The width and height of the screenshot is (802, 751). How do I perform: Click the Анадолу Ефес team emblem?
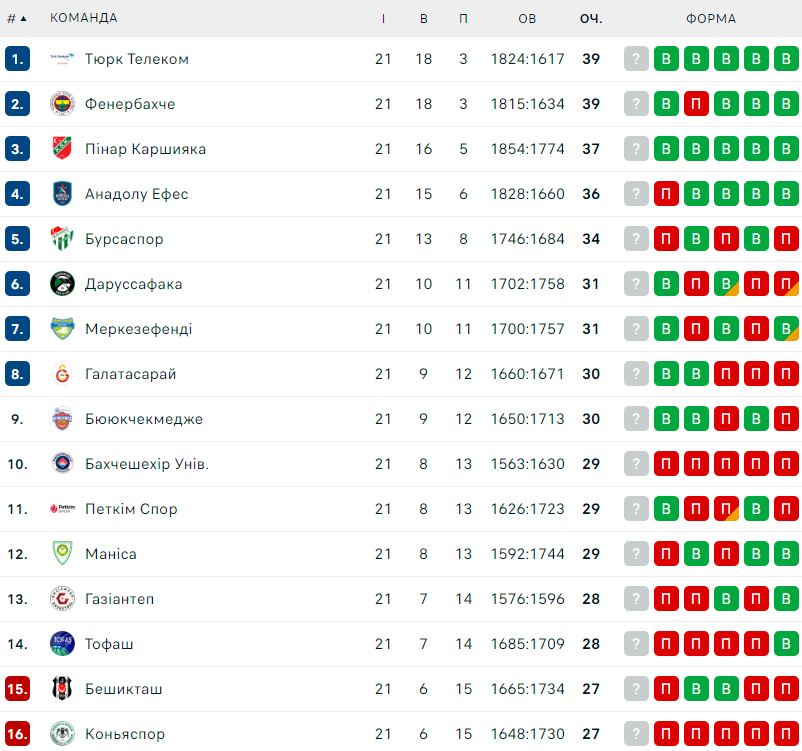(62, 194)
